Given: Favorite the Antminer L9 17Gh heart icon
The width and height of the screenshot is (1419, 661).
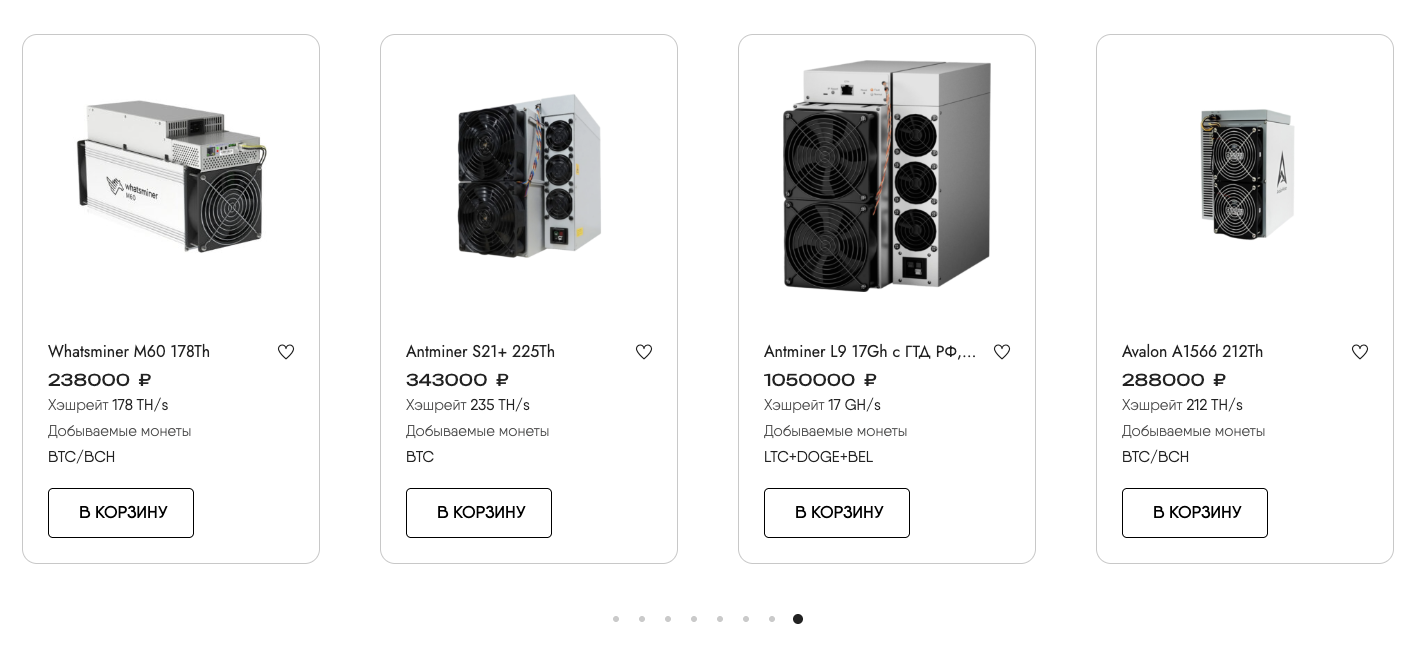Looking at the screenshot, I should pyautogui.click(x=1002, y=352).
